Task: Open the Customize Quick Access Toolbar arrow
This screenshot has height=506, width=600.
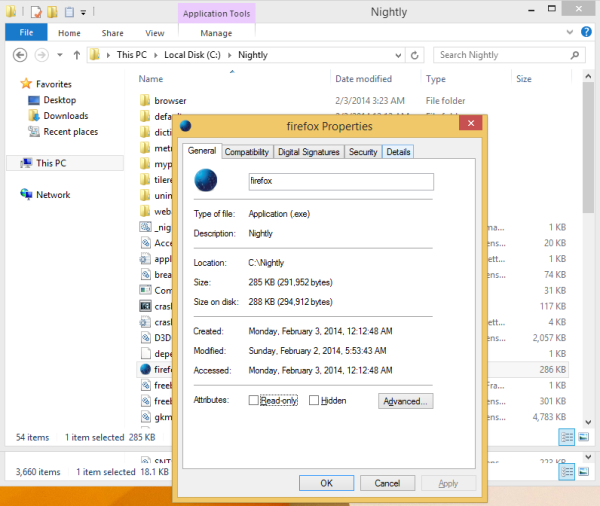Action: (83, 13)
